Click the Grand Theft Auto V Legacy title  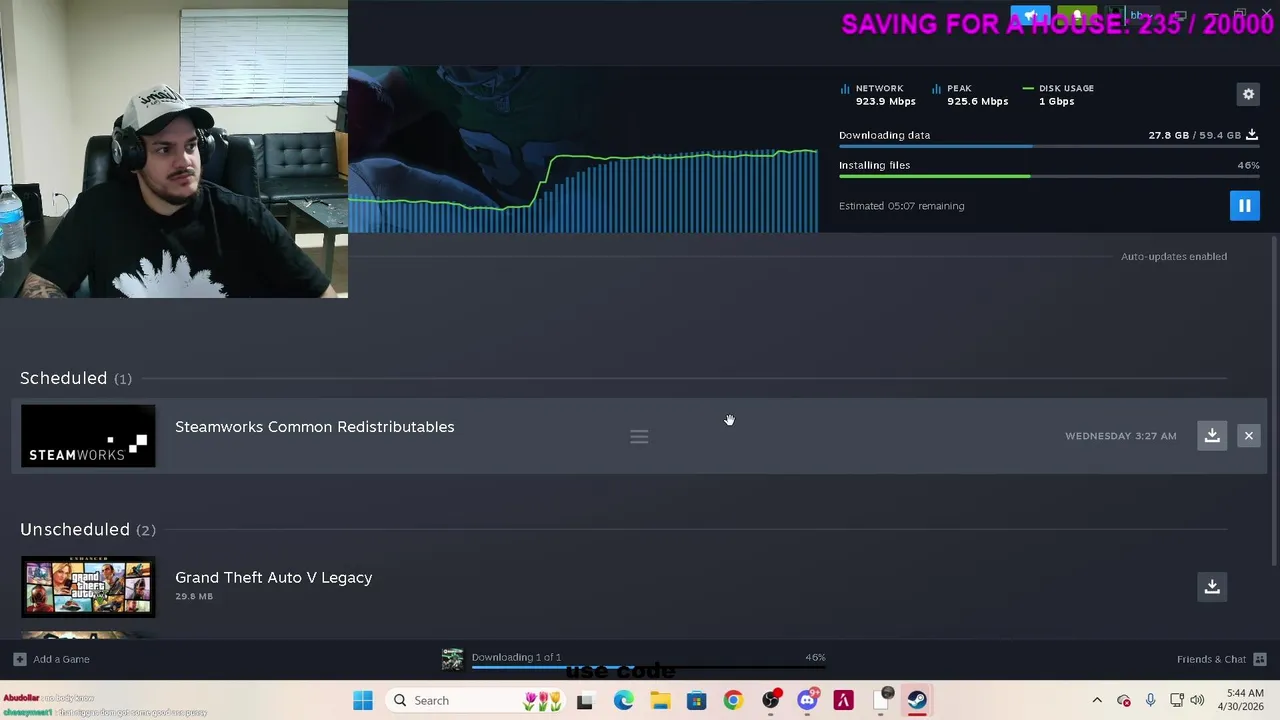[x=273, y=577]
